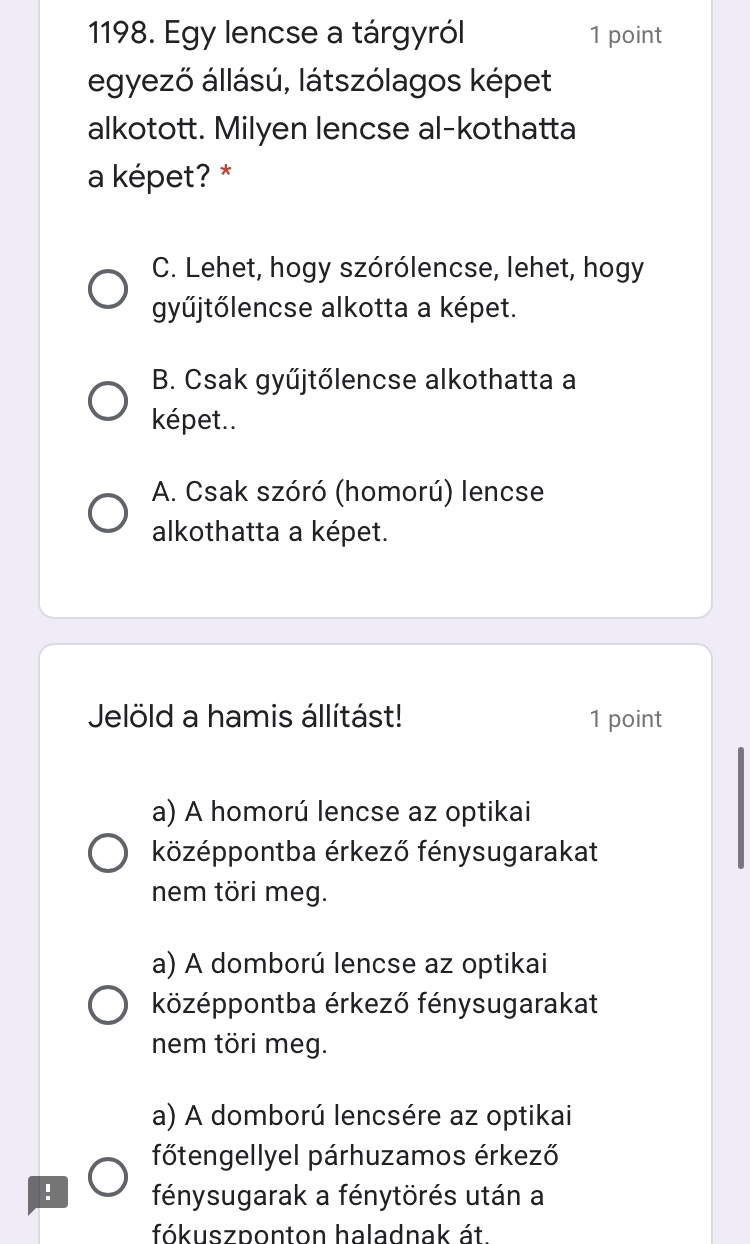Screen dimensions: 750x1244
Task: Click the question title "1198. Egy lencse a tárgyról"
Action: [276, 34]
